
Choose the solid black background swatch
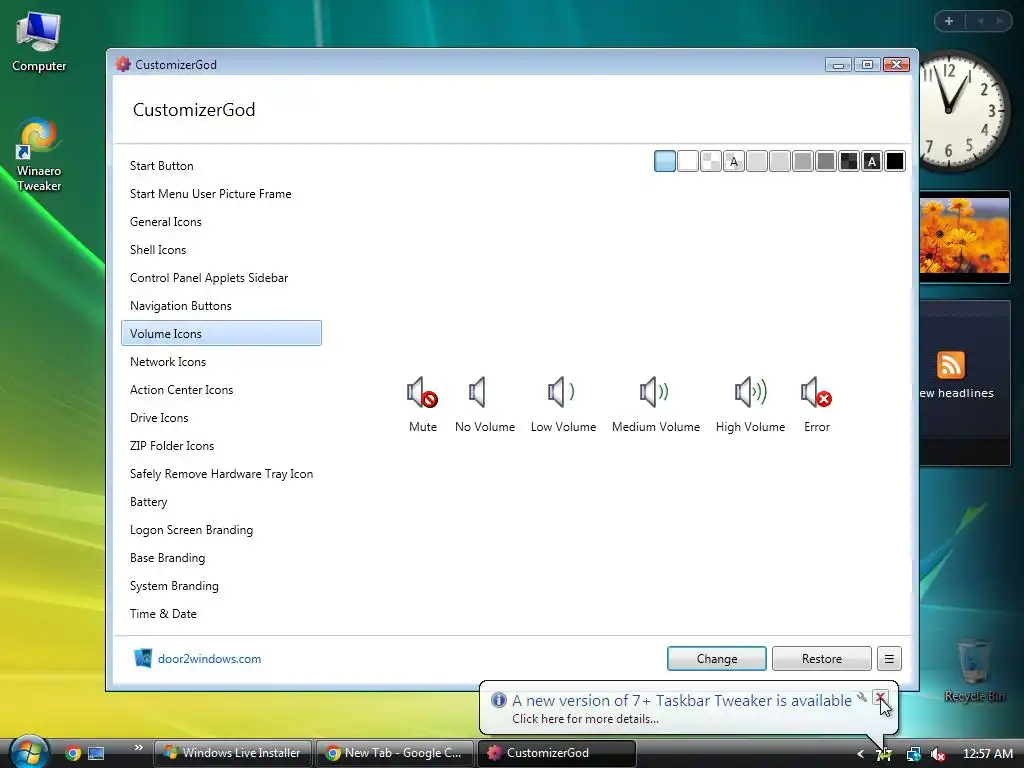[x=895, y=161]
